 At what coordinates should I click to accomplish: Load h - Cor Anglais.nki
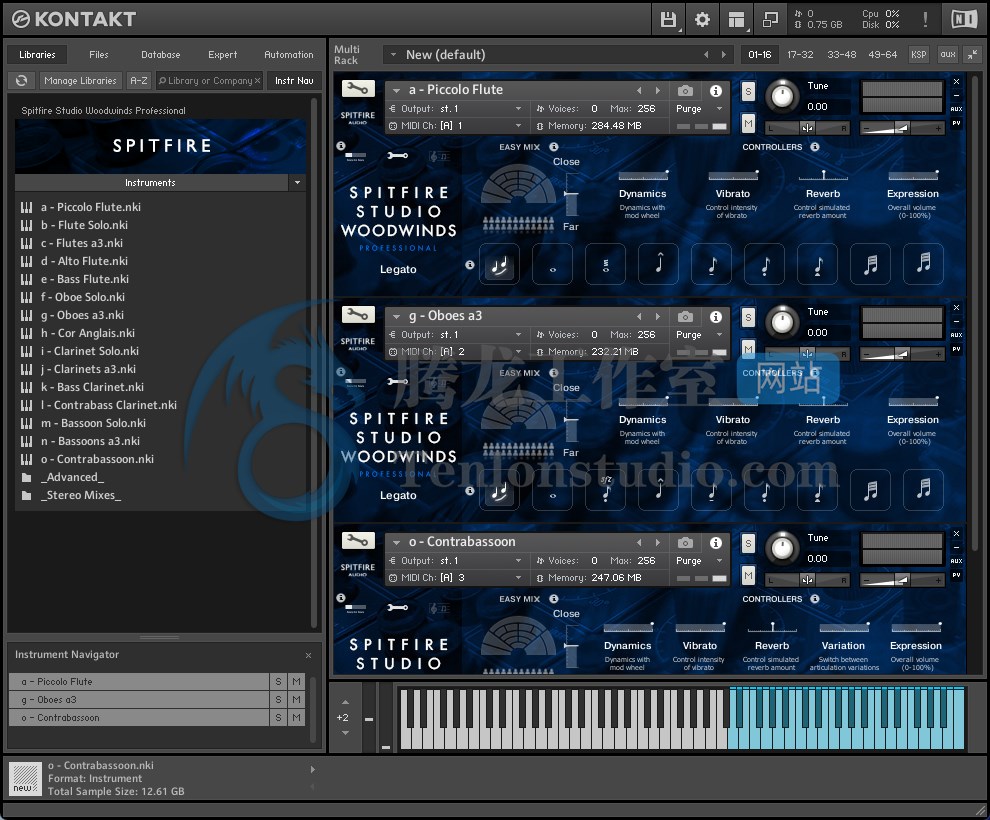click(88, 333)
